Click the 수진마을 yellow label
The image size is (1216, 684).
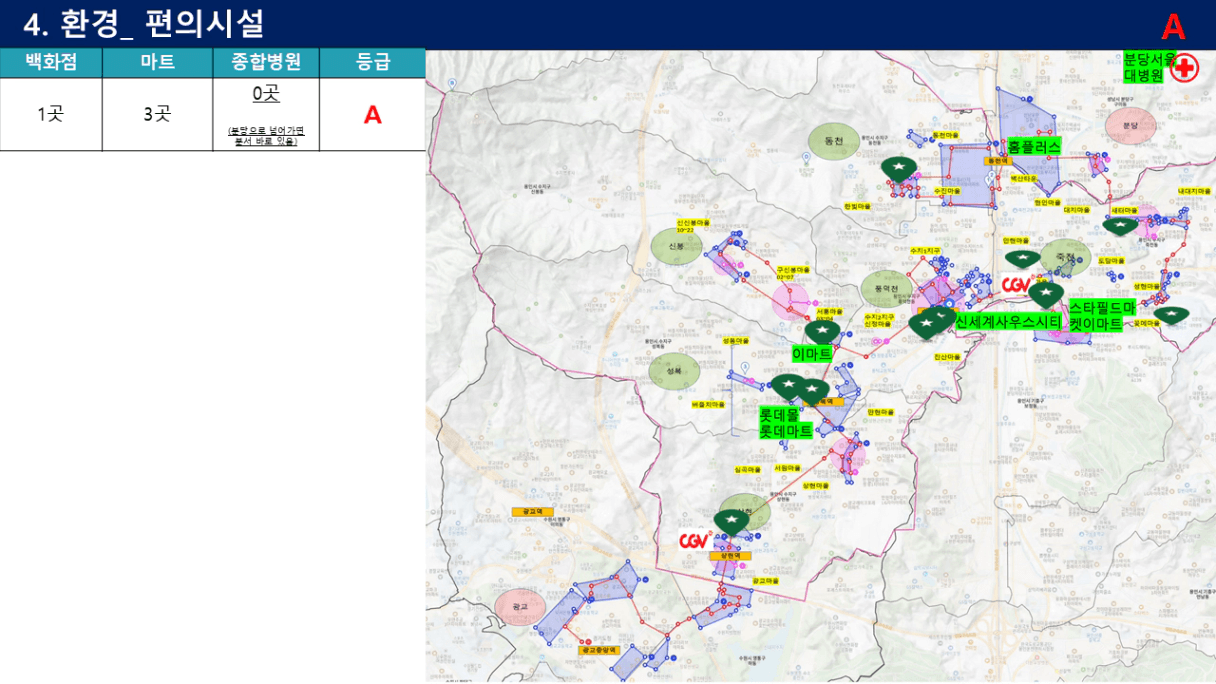coord(947,190)
